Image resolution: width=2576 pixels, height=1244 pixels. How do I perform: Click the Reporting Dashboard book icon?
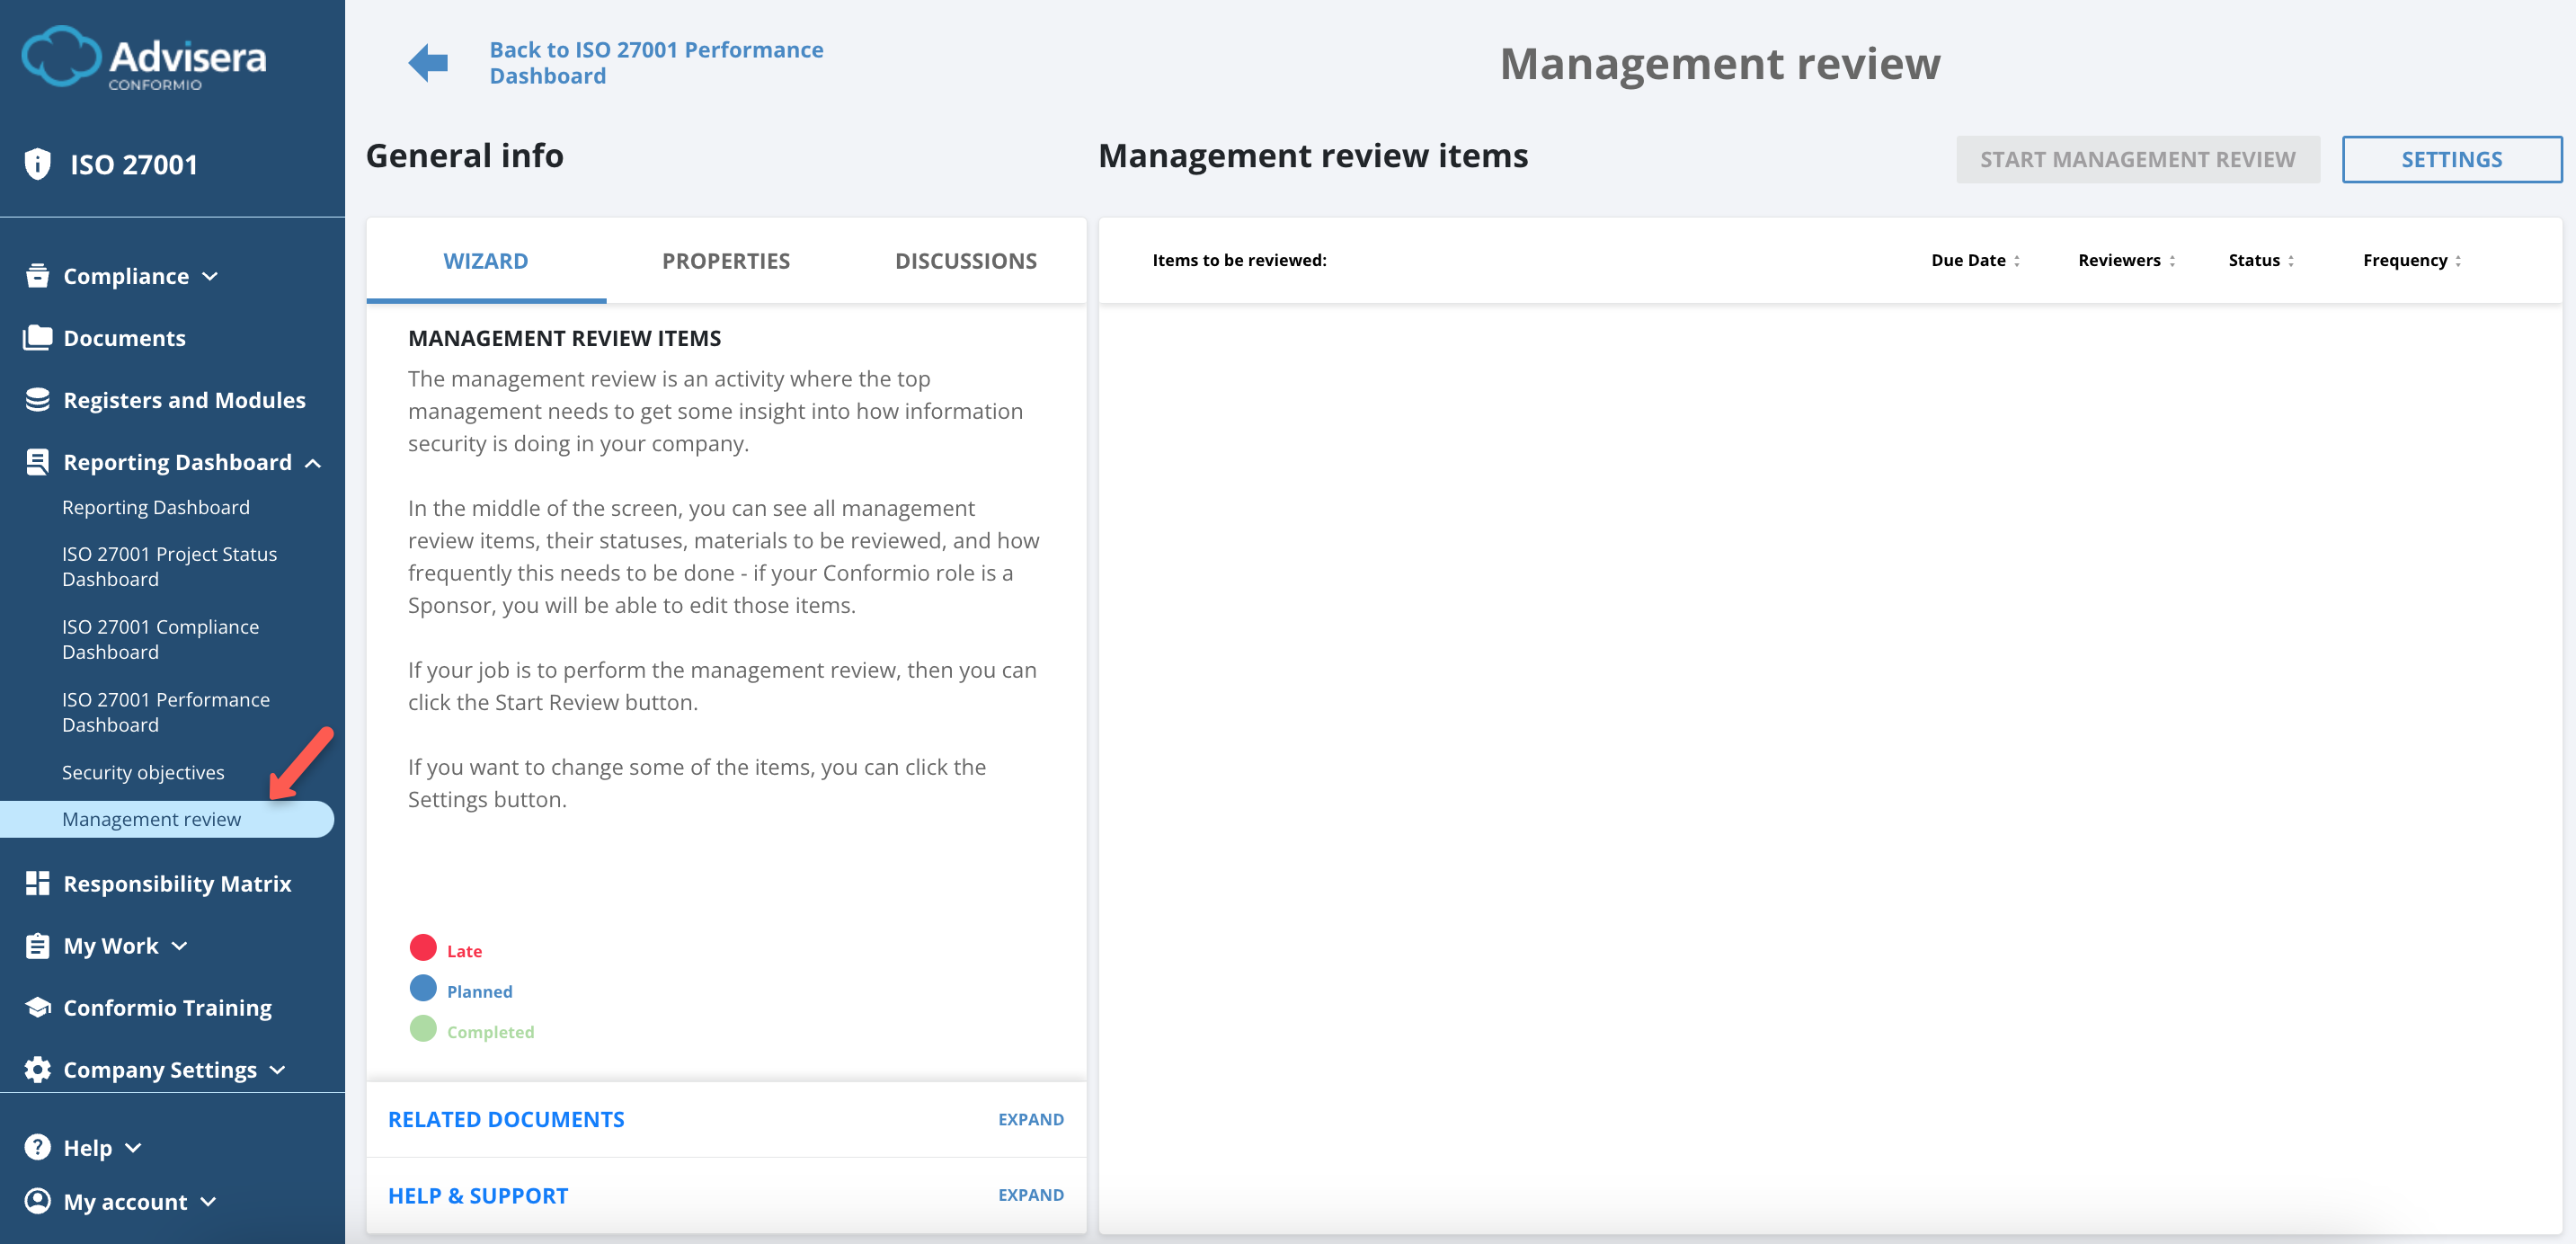36,461
